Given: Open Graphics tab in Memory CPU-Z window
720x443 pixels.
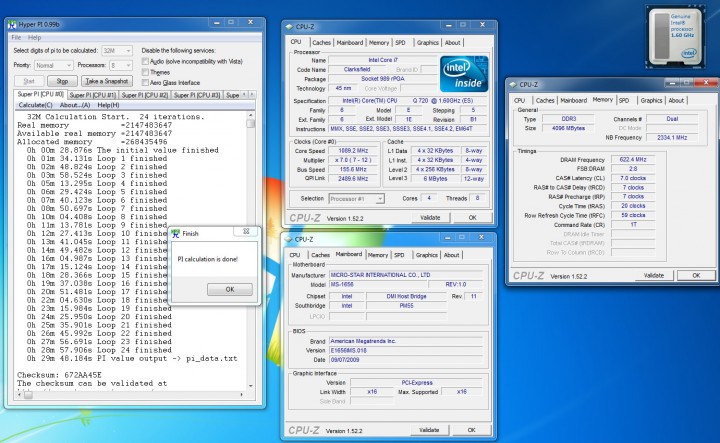Looking at the screenshot, I should [651, 101].
